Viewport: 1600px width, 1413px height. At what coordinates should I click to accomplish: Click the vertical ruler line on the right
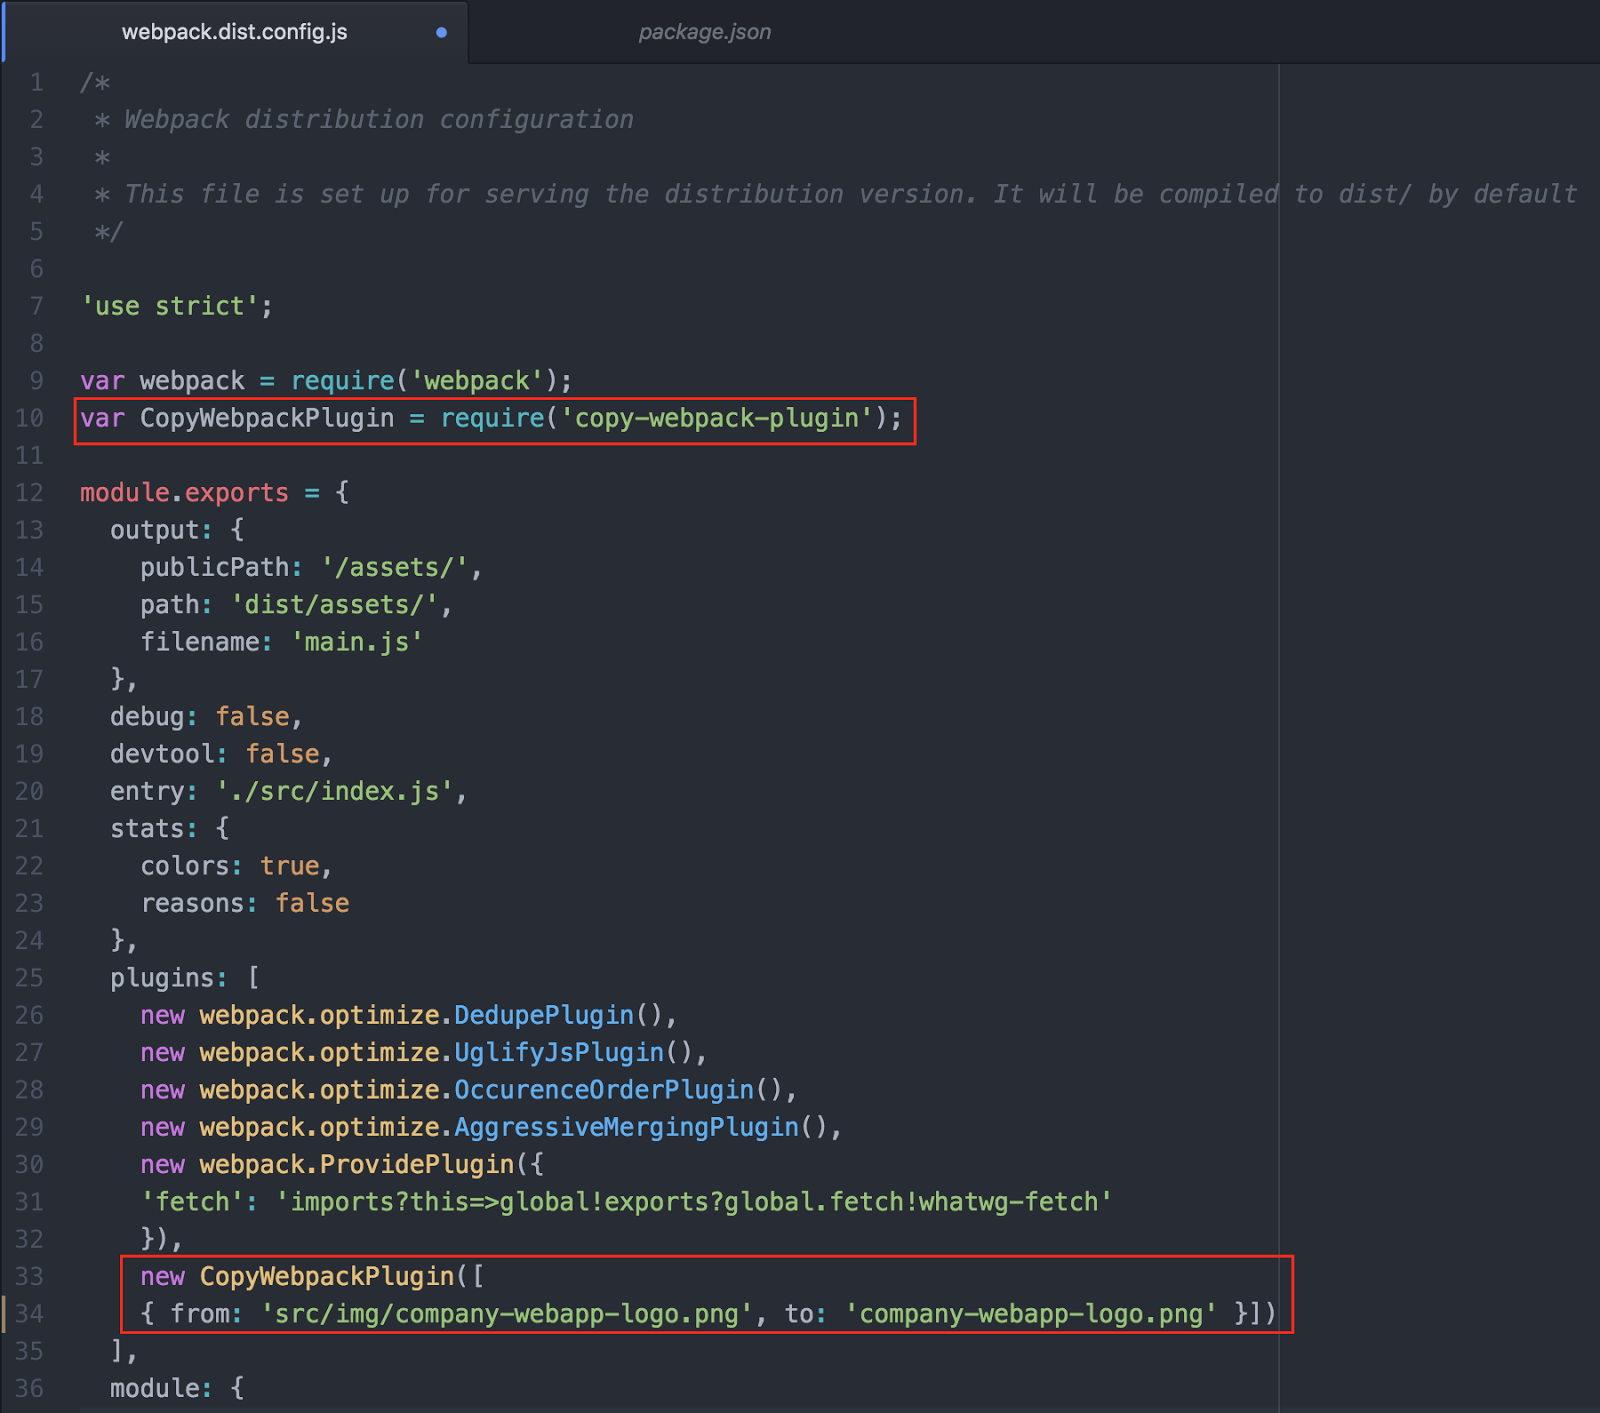pyautogui.click(x=1280, y=700)
